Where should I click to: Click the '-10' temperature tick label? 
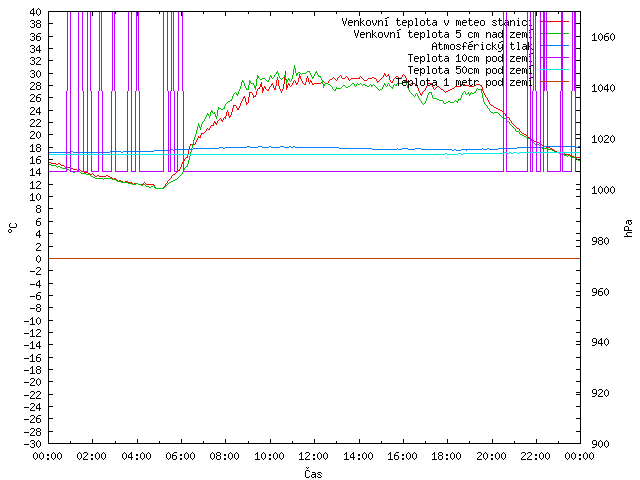pos(33,321)
